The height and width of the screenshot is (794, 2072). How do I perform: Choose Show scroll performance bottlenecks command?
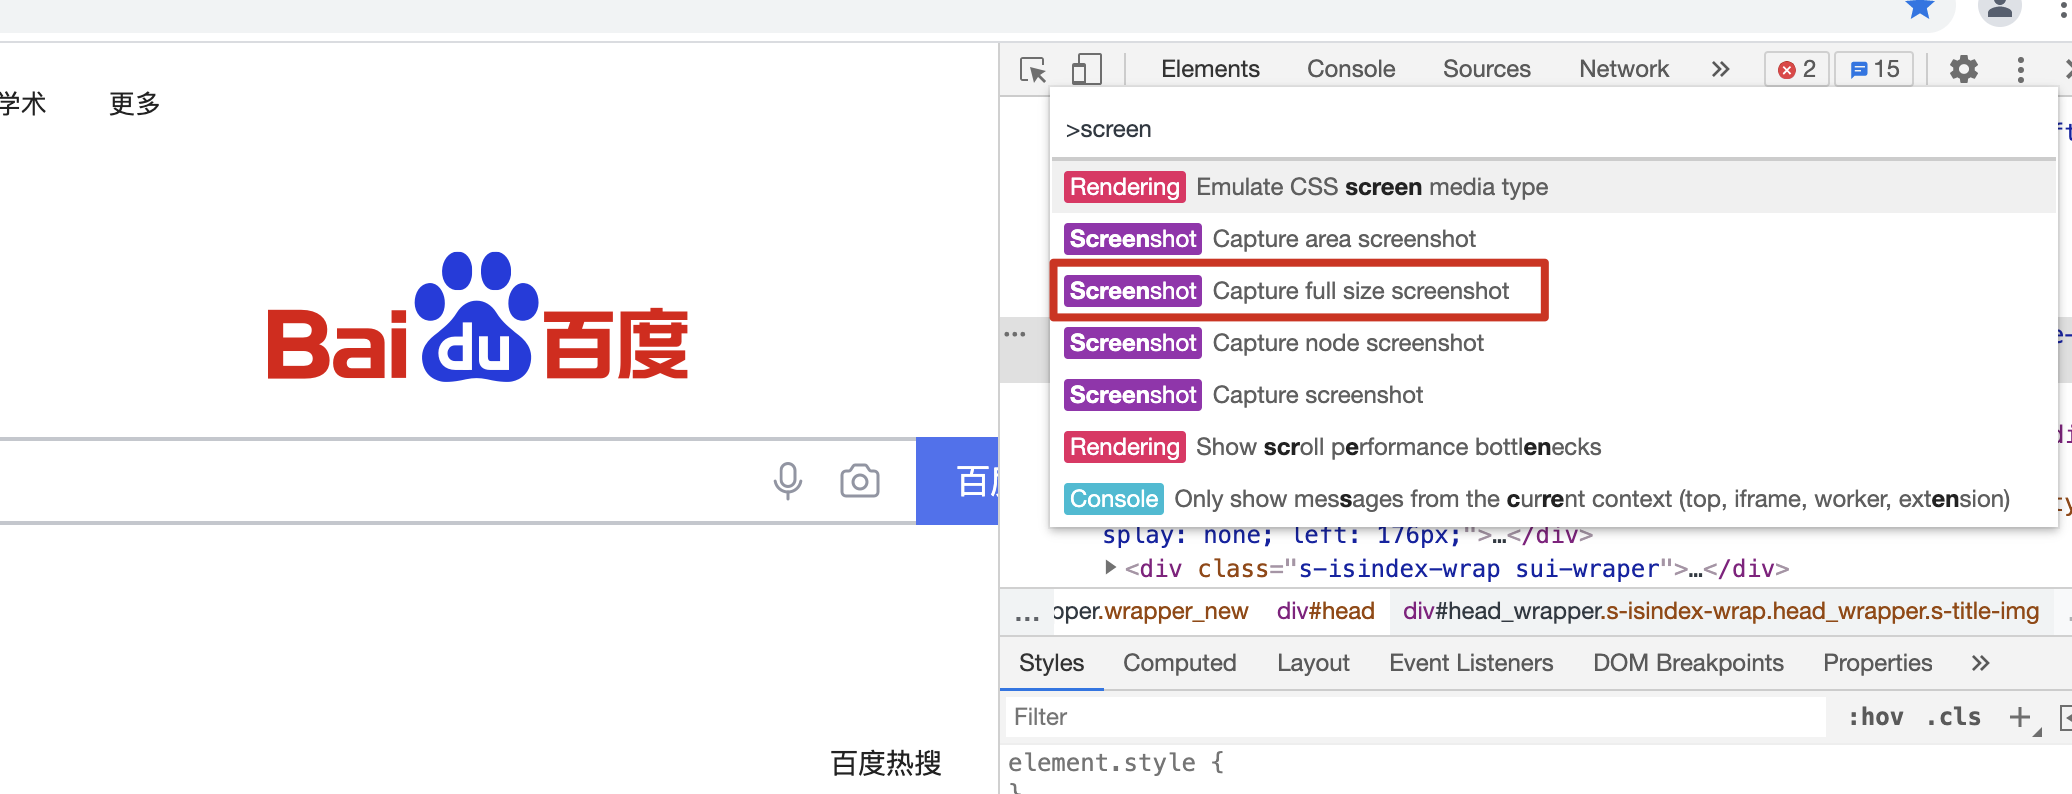pyautogui.click(x=1554, y=447)
